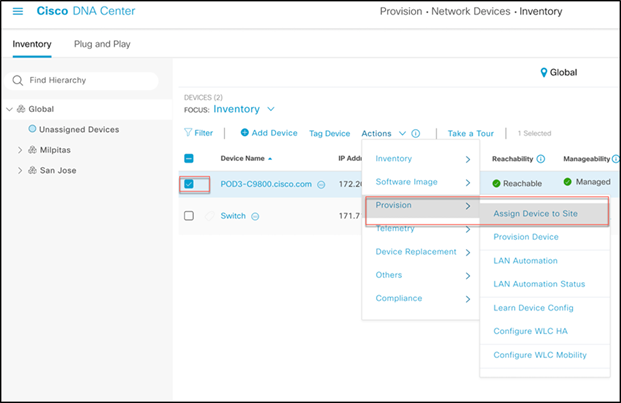Open the hamburger main menu
The image size is (621, 403).
click(18, 11)
